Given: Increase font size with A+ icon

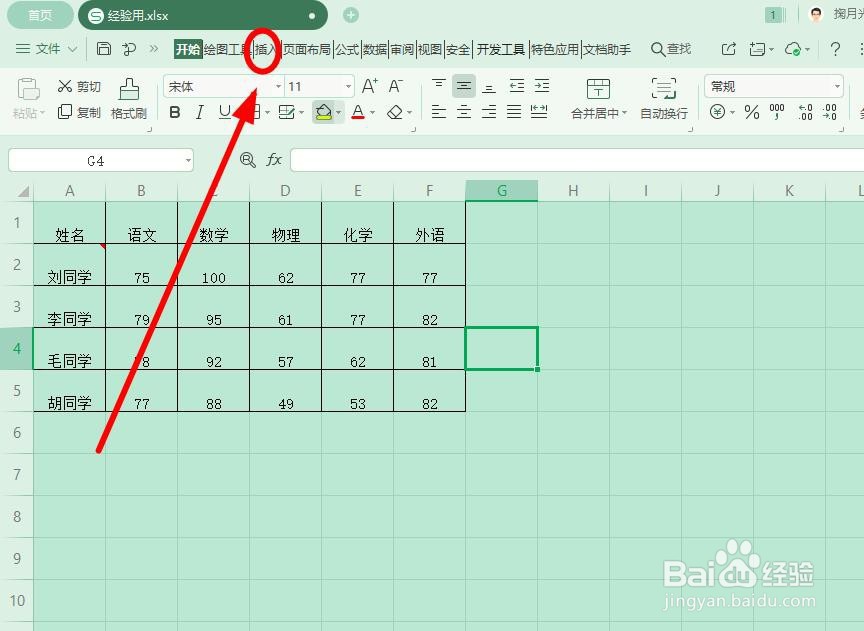Looking at the screenshot, I should click(369, 86).
